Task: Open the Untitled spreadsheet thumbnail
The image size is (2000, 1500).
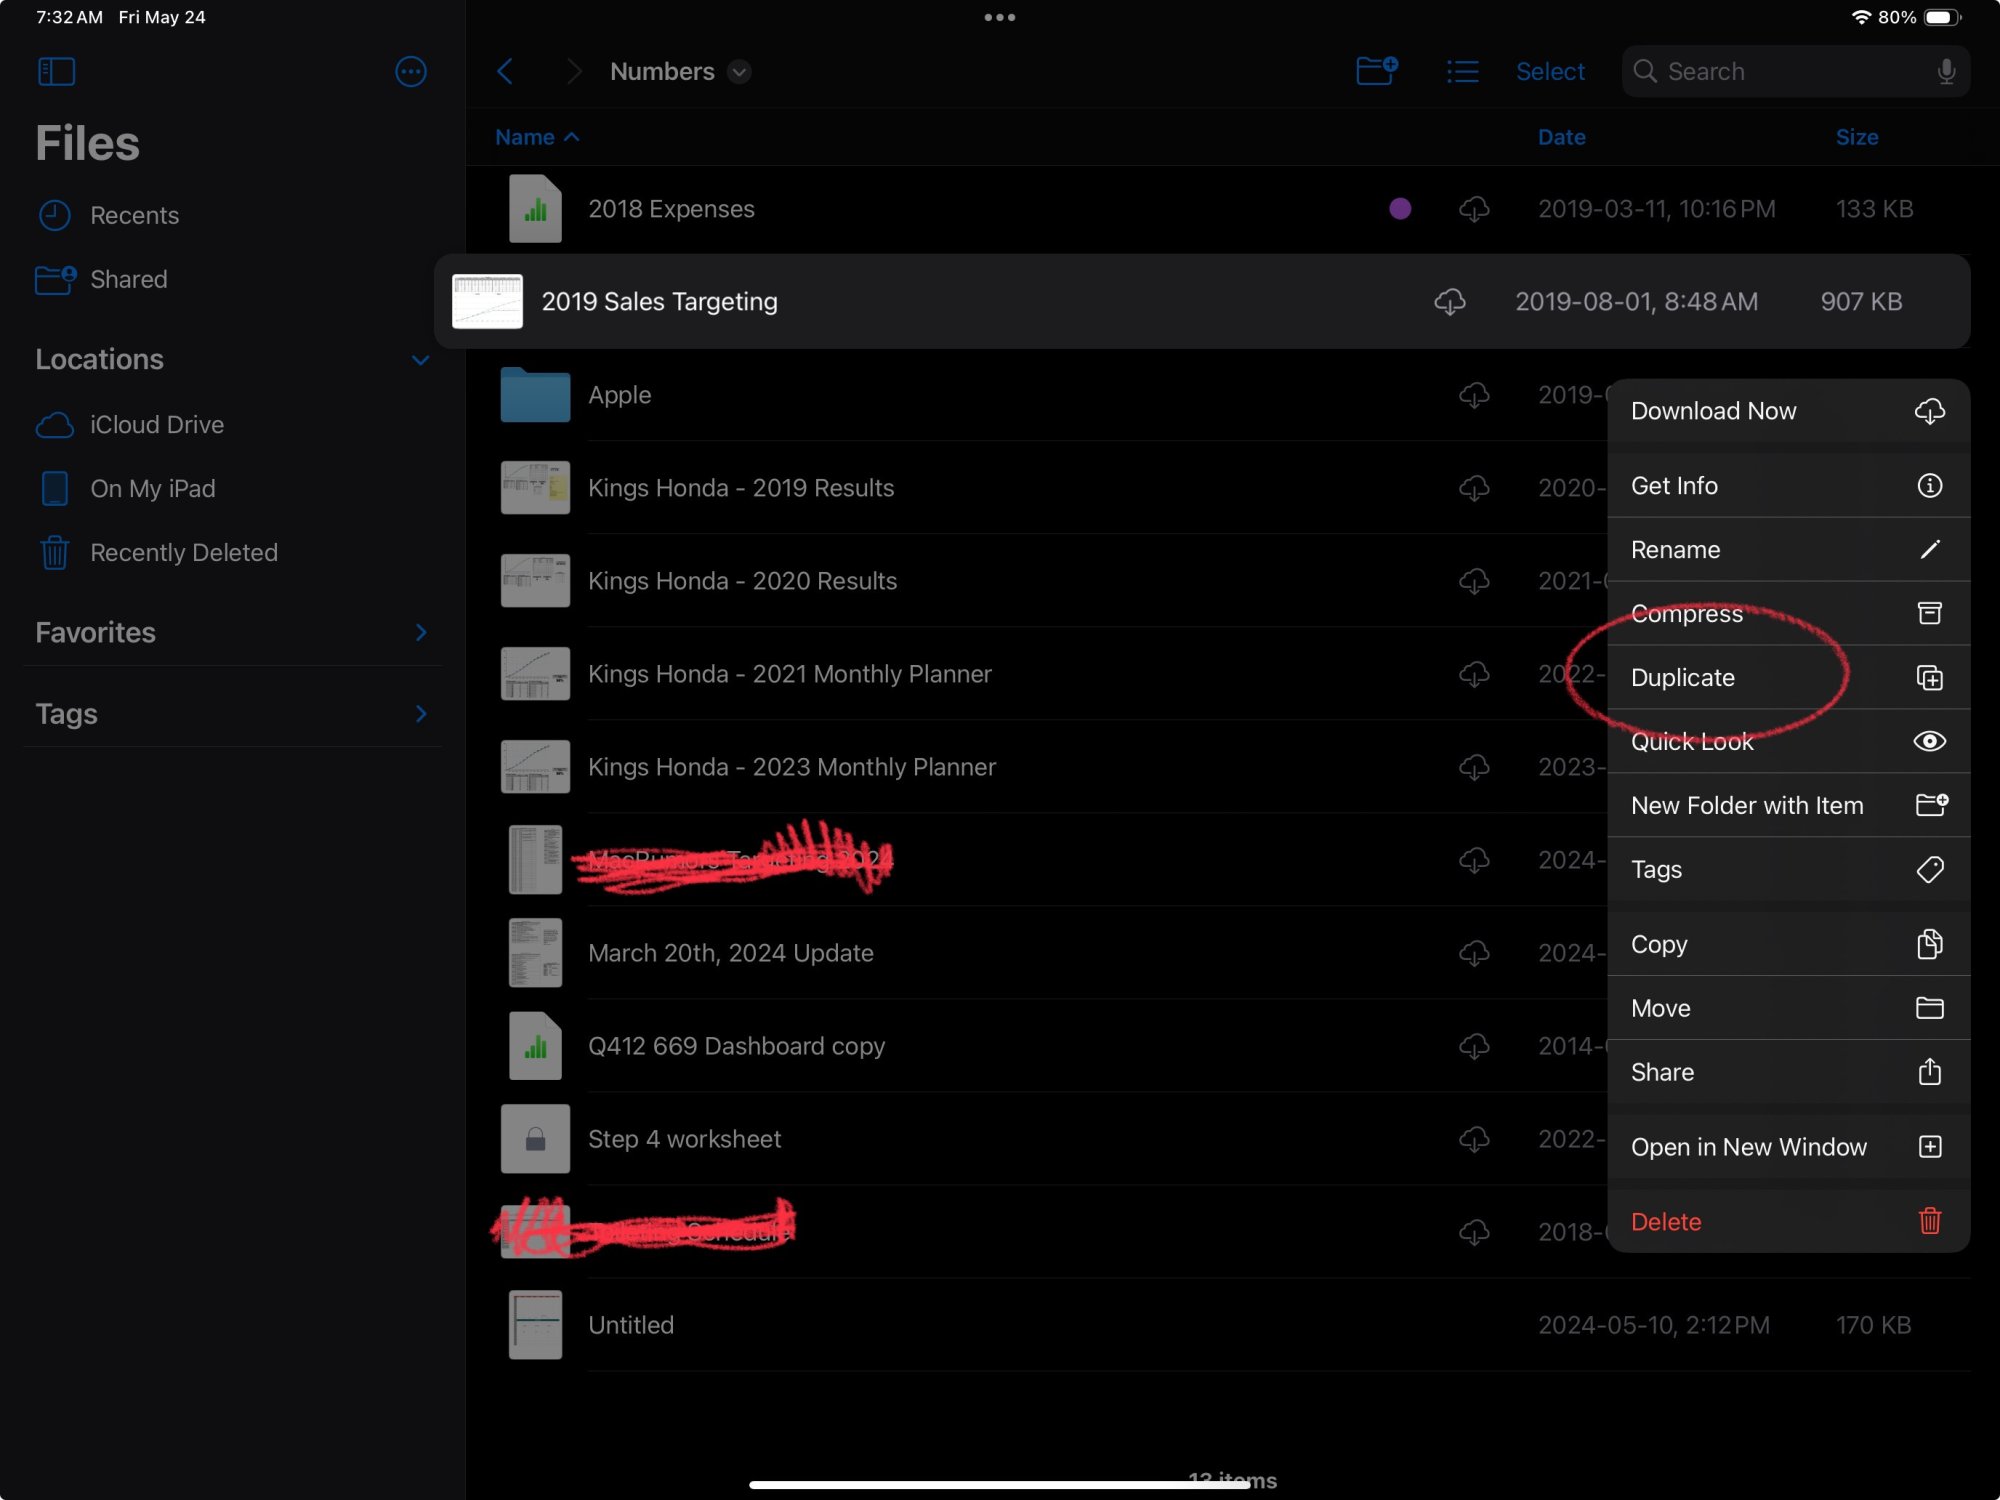Action: (x=535, y=1324)
